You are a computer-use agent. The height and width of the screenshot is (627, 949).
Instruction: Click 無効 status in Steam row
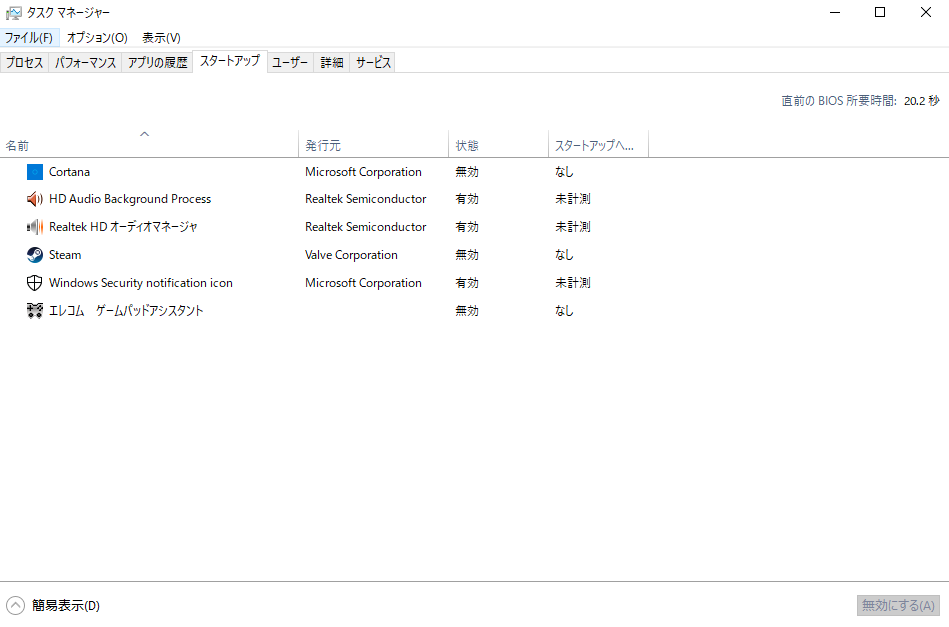tap(467, 255)
